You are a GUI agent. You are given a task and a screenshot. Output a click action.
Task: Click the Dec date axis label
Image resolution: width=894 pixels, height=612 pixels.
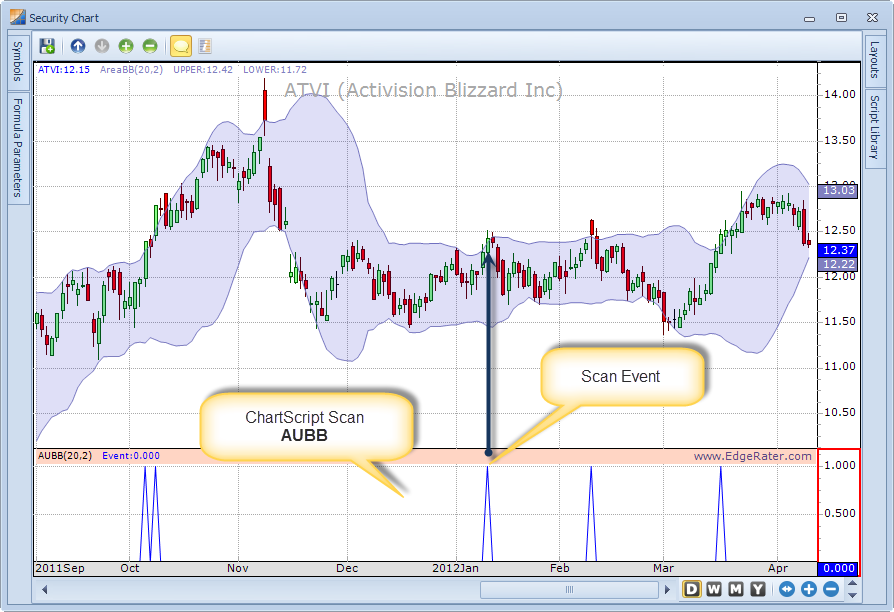click(347, 569)
